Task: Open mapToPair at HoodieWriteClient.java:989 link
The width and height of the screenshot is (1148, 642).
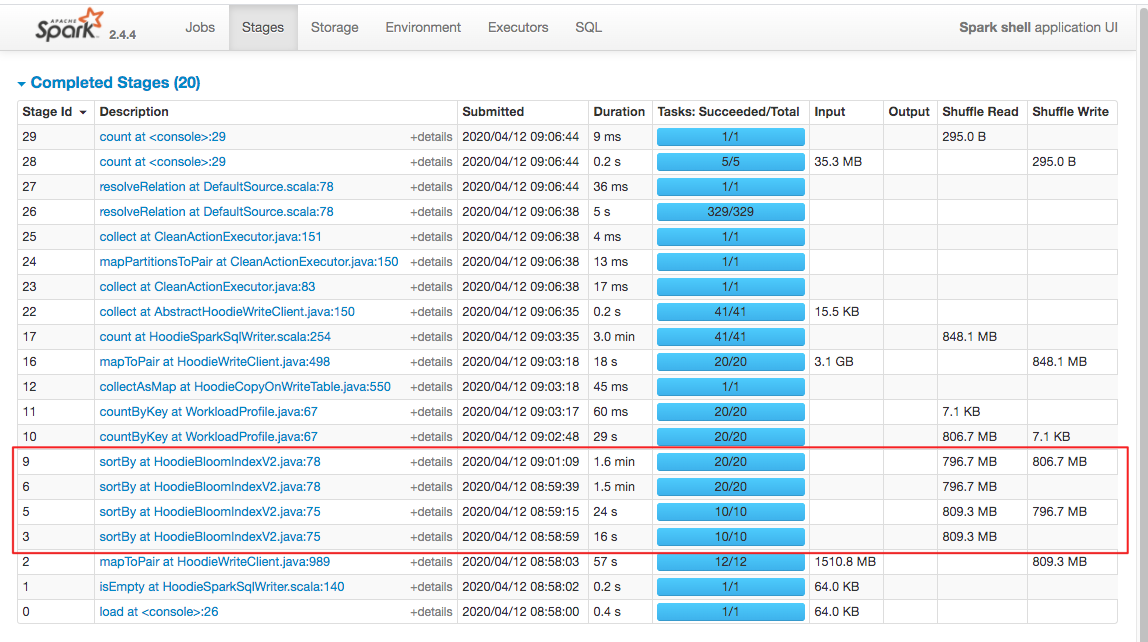Action: point(215,561)
